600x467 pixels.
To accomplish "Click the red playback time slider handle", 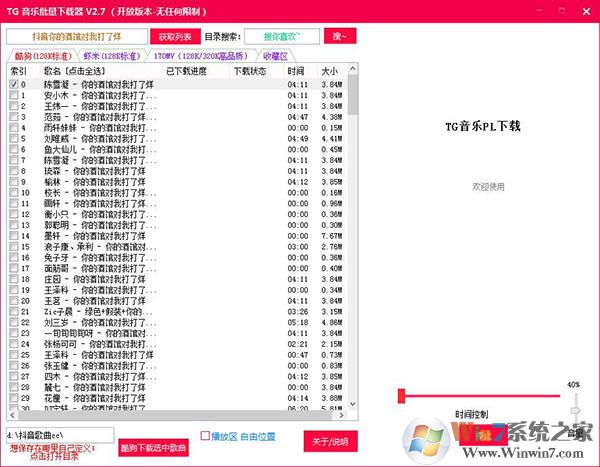I will (x=401, y=396).
